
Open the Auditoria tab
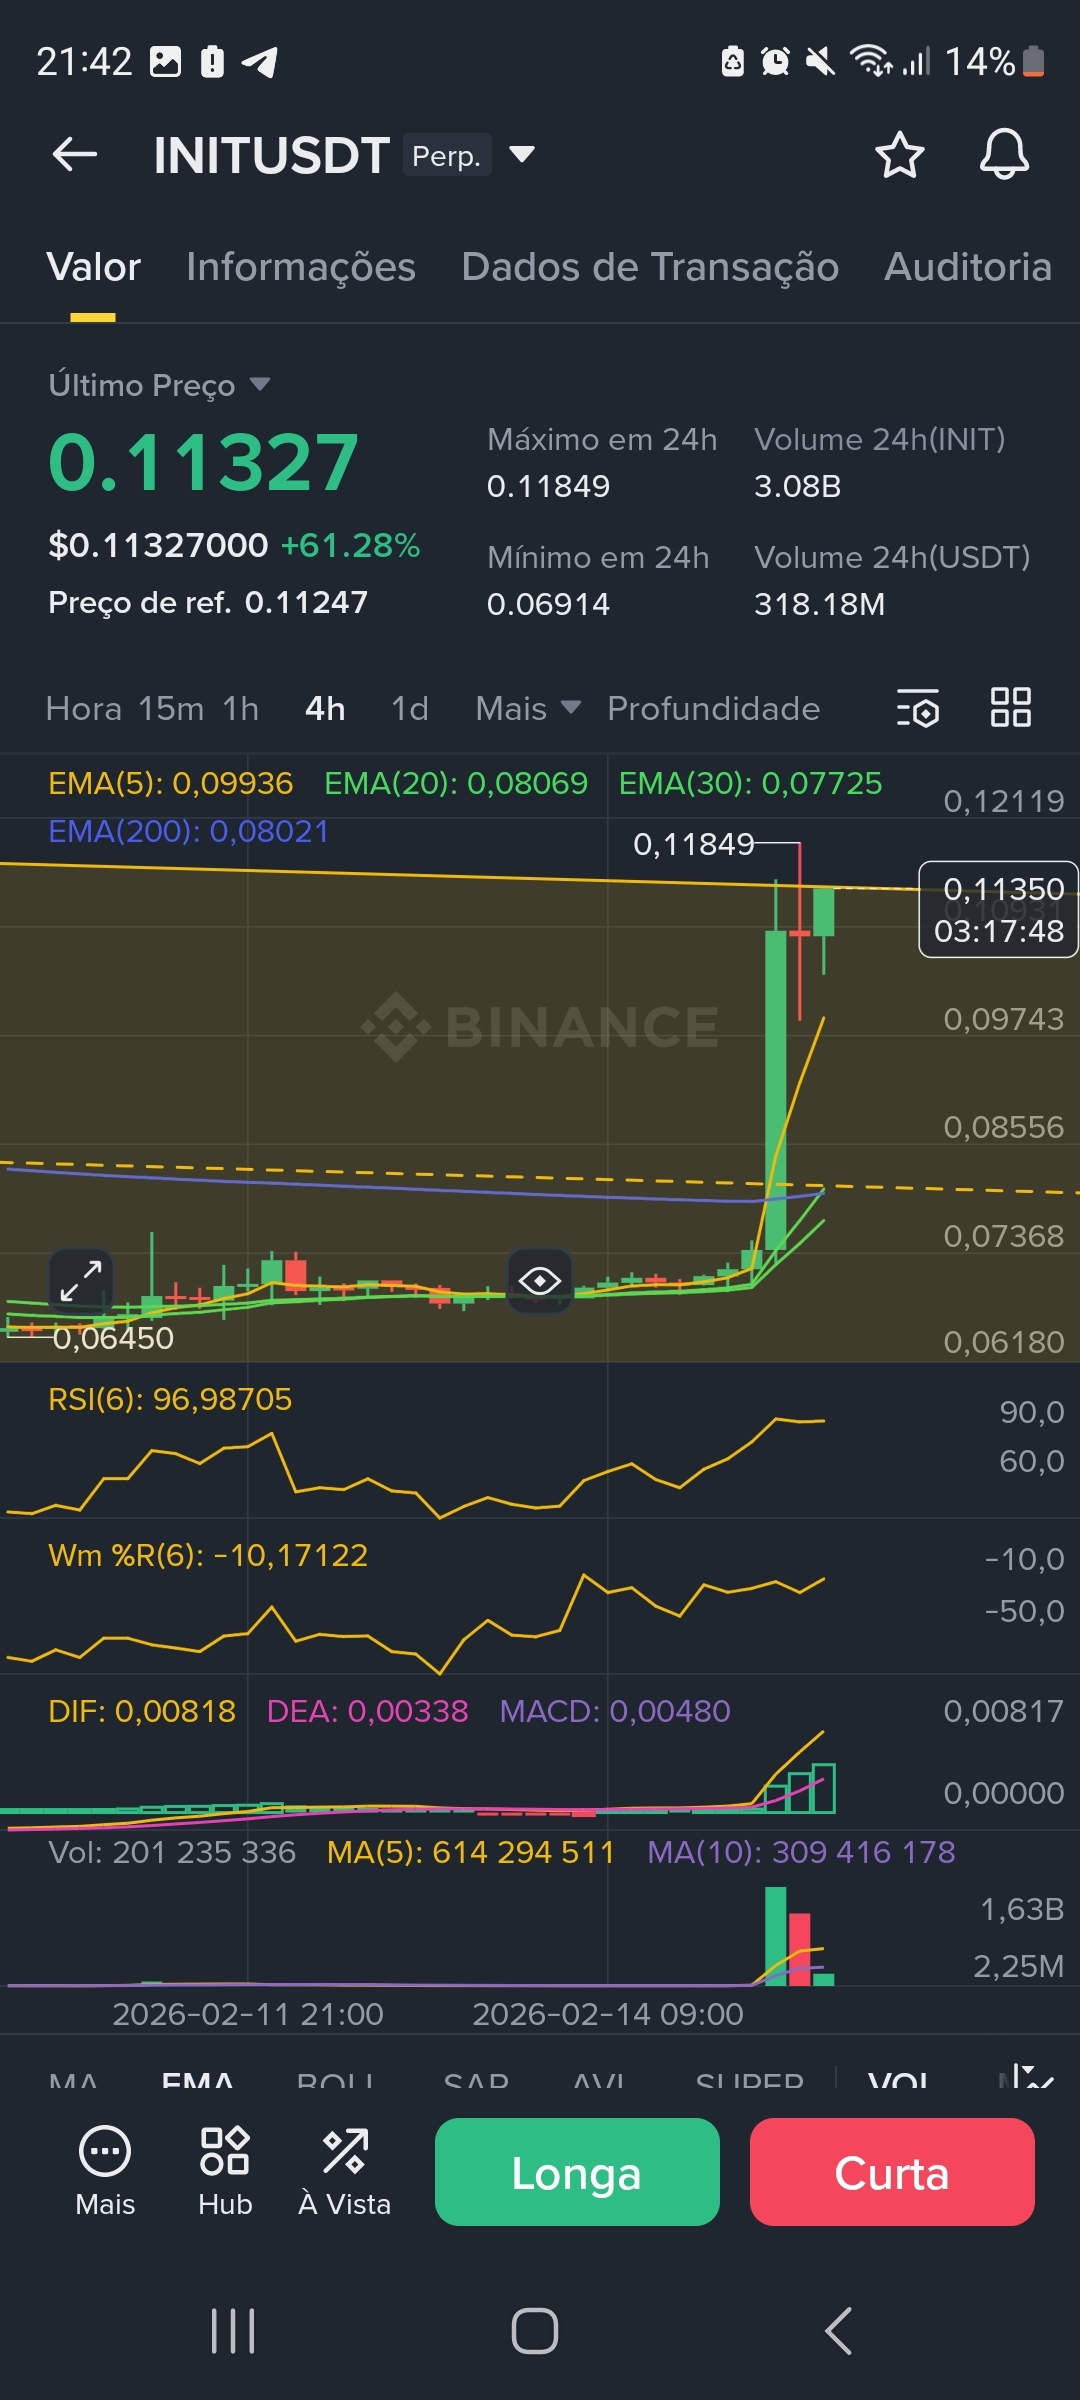pos(967,268)
